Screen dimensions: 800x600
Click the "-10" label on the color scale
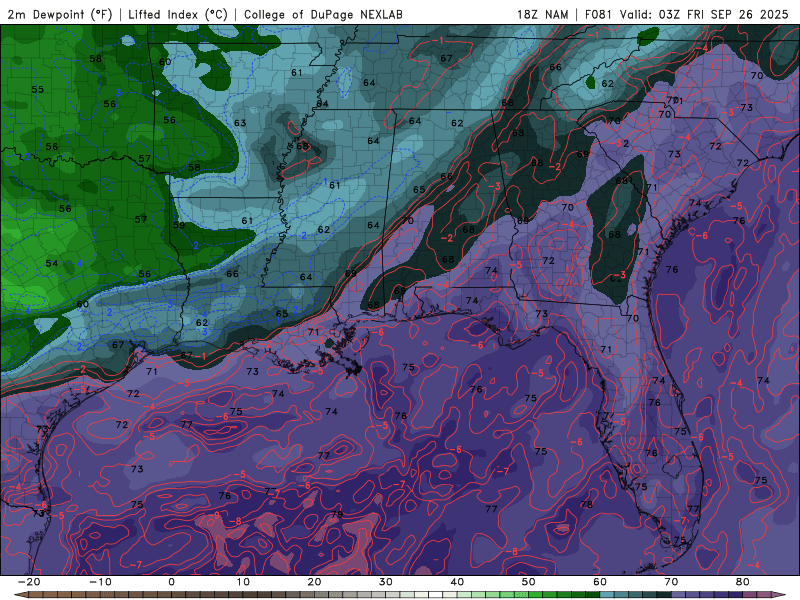pyautogui.click(x=100, y=582)
